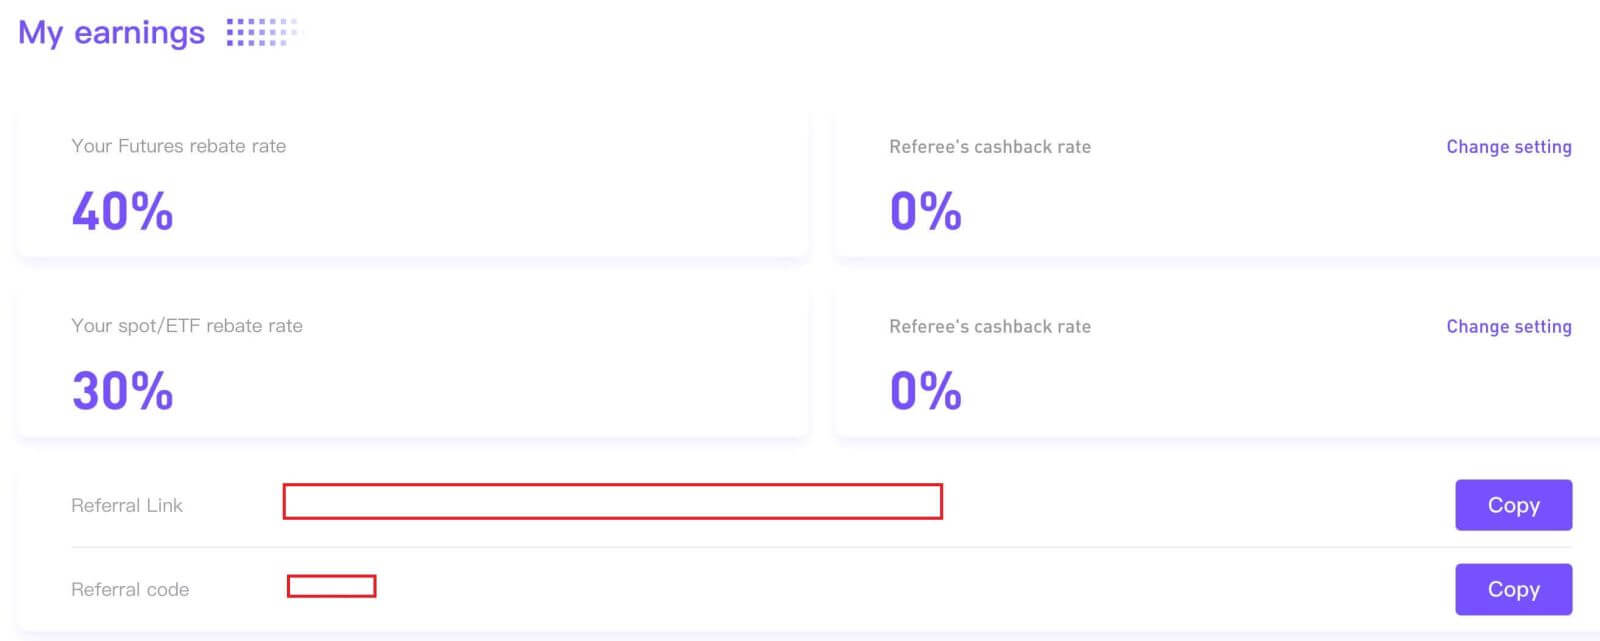Click the first Referee's cashback rate label
Screen dimensions: 1600x641
[x=989, y=146]
